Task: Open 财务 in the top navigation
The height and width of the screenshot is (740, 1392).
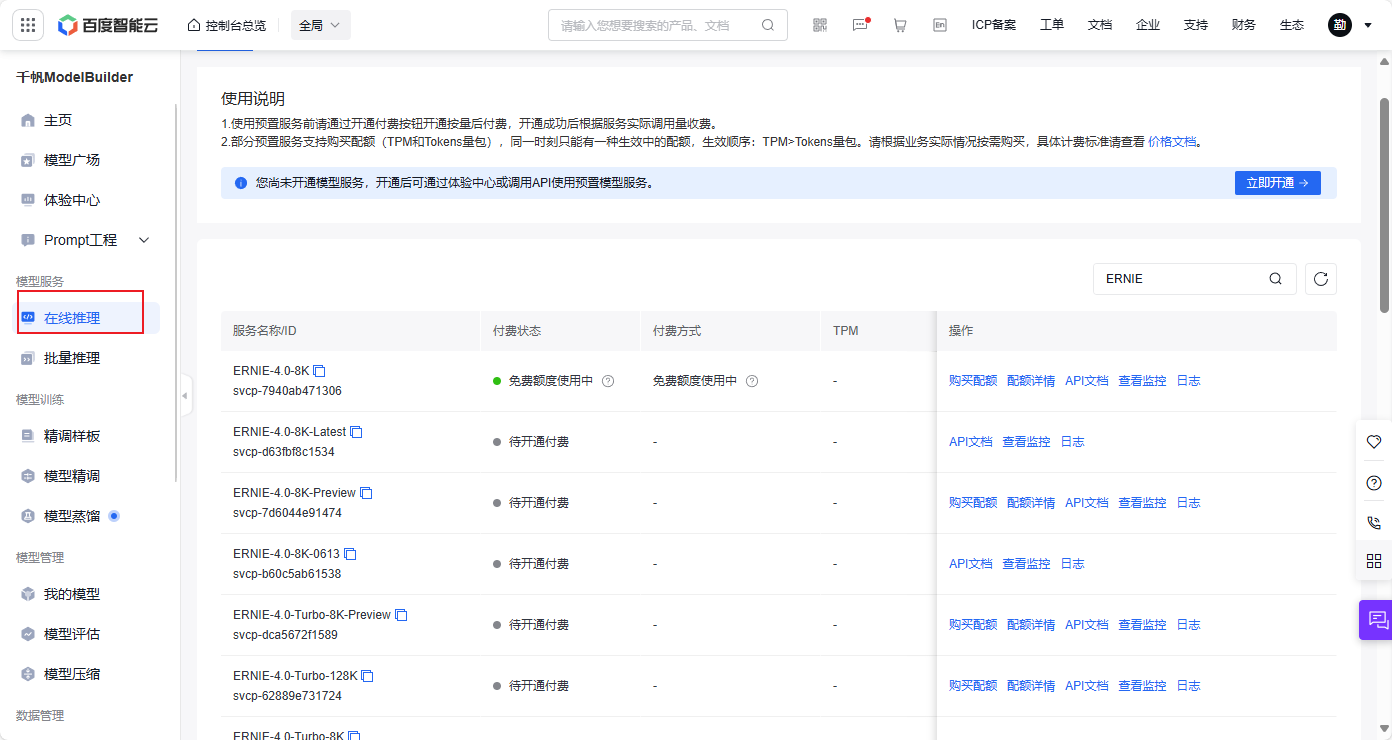Action: 1244,25
